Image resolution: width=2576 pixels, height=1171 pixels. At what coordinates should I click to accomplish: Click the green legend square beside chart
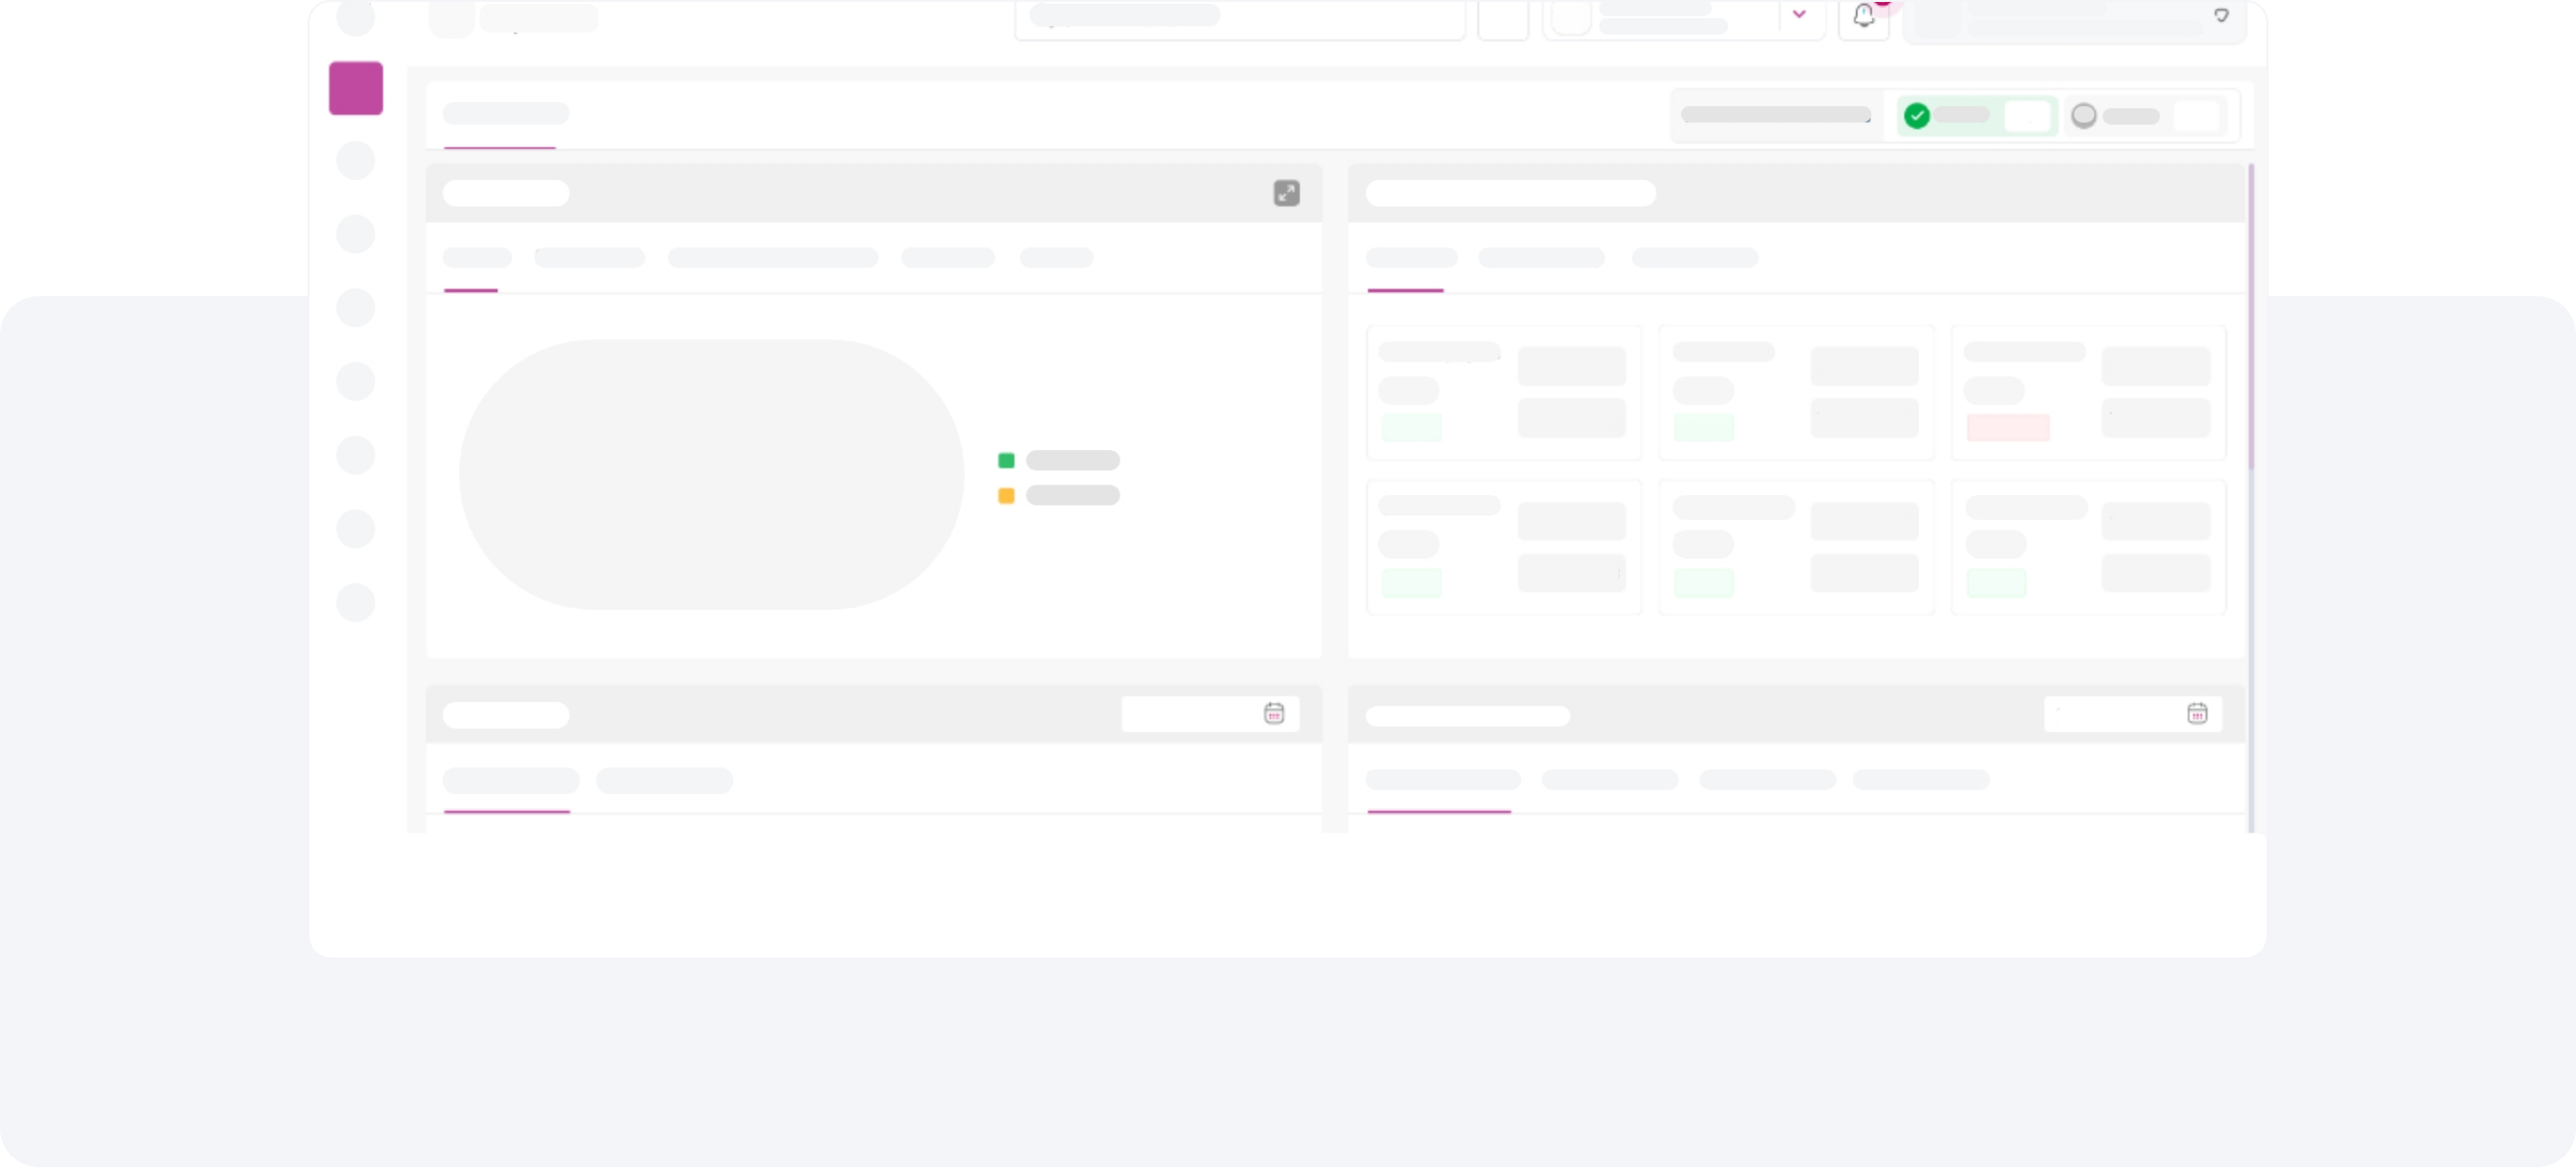coord(1006,460)
